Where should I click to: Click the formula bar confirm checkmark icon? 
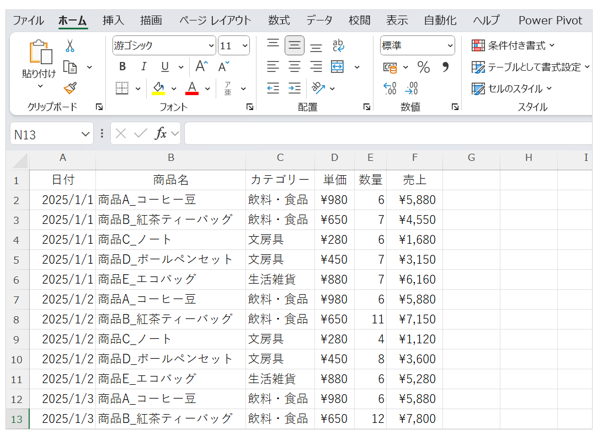140,134
